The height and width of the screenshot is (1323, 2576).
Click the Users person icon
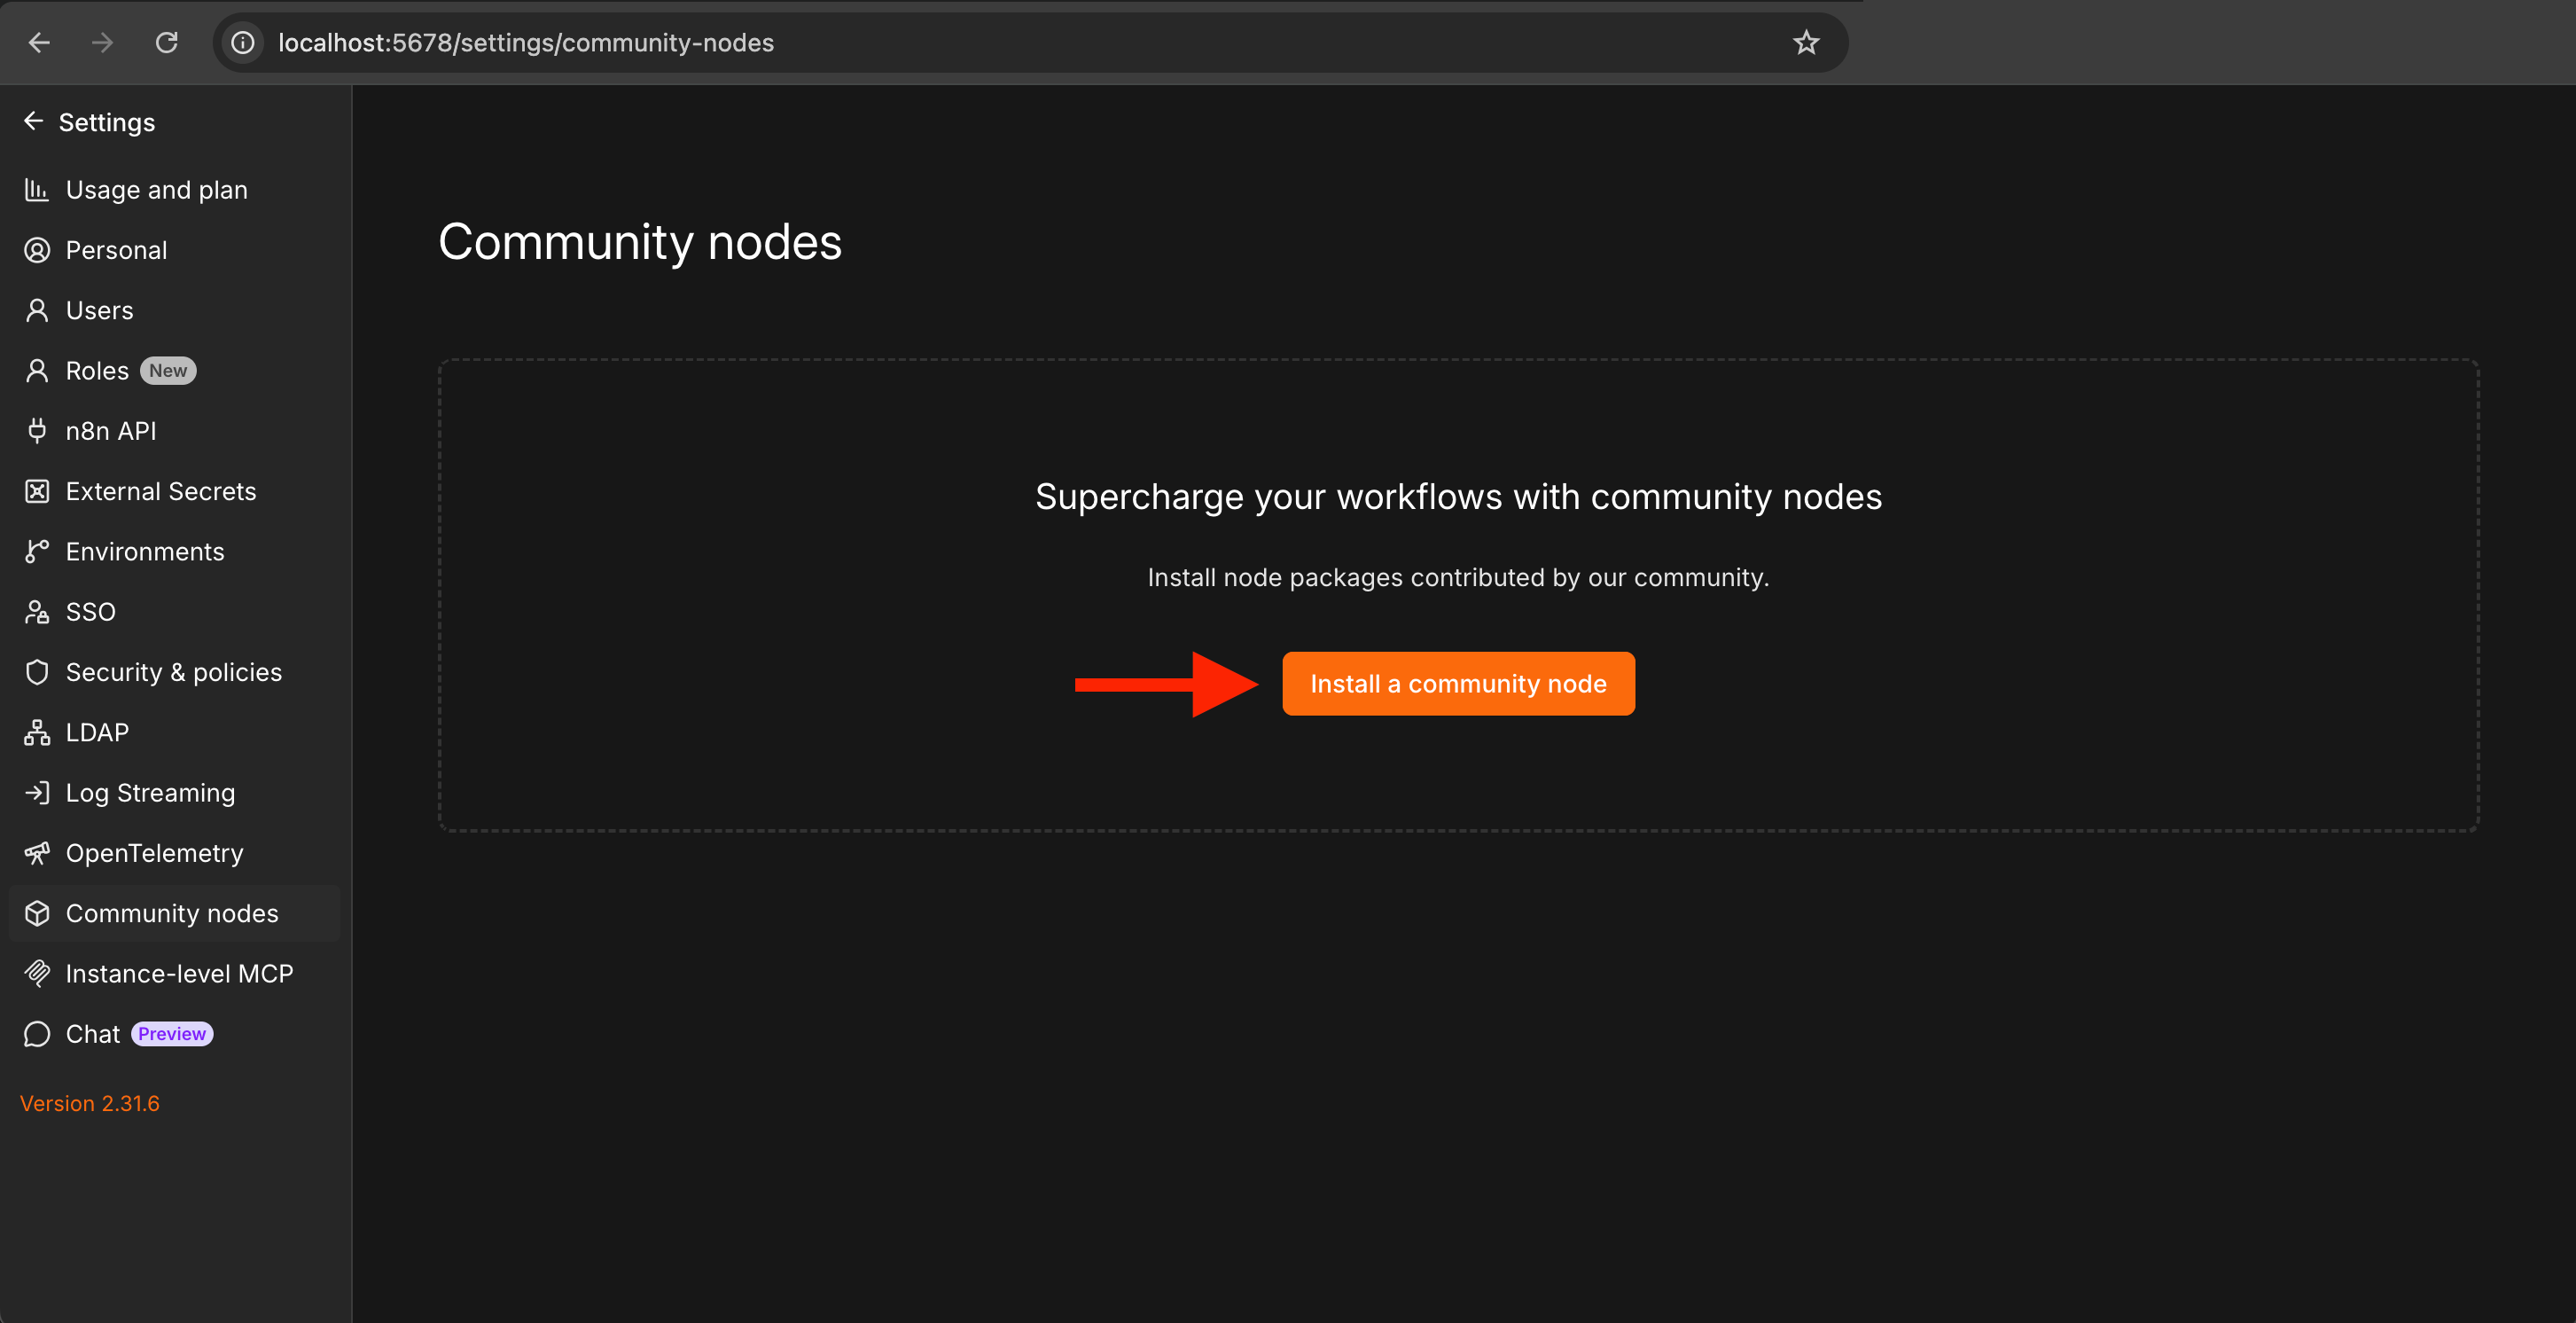pyautogui.click(x=37, y=310)
